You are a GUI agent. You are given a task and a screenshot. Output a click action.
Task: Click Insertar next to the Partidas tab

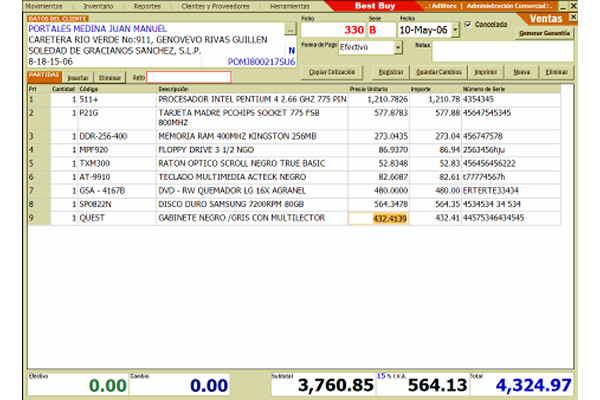[x=78, y=77]
